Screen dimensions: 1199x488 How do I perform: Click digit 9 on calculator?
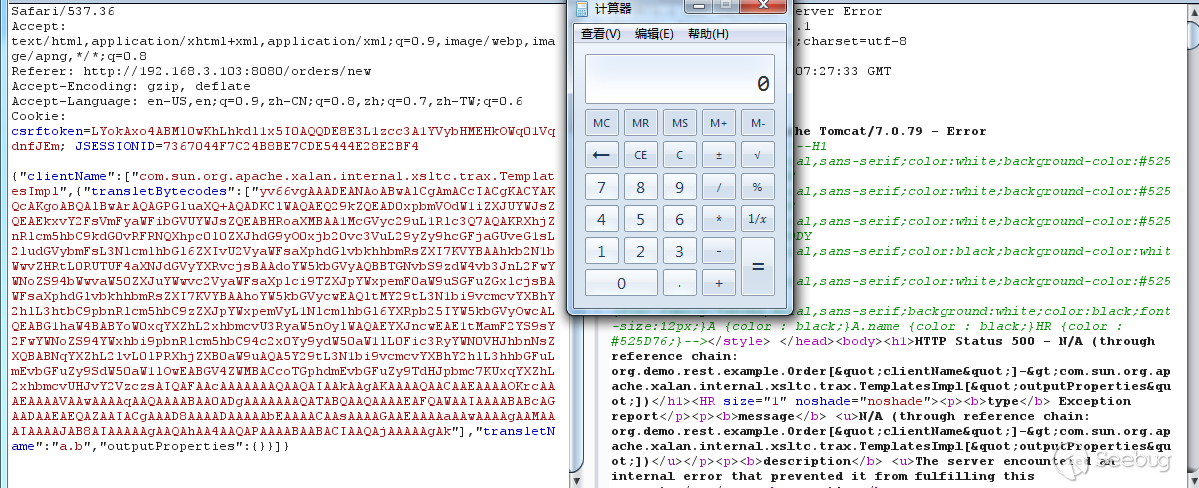pos(680,187)
